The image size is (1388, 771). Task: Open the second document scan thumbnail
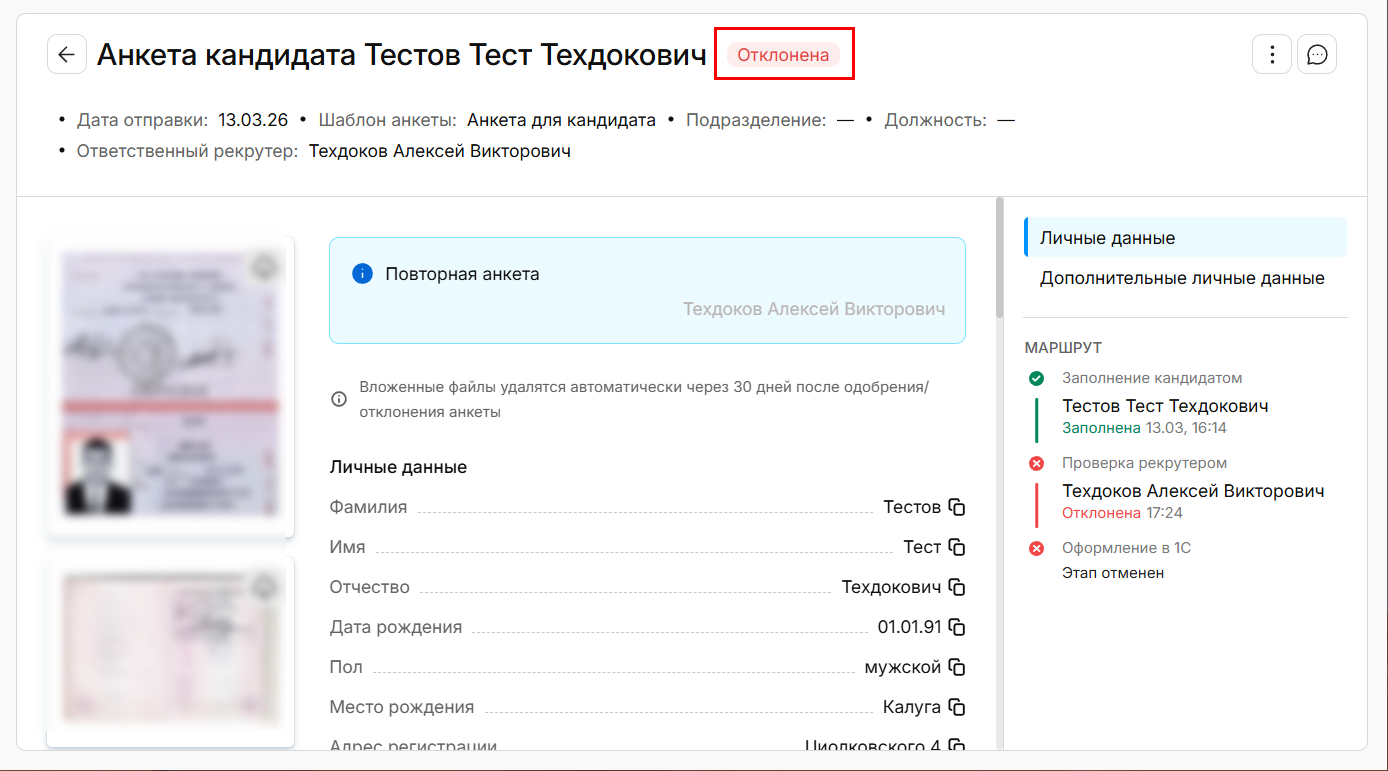coord(170,650)
